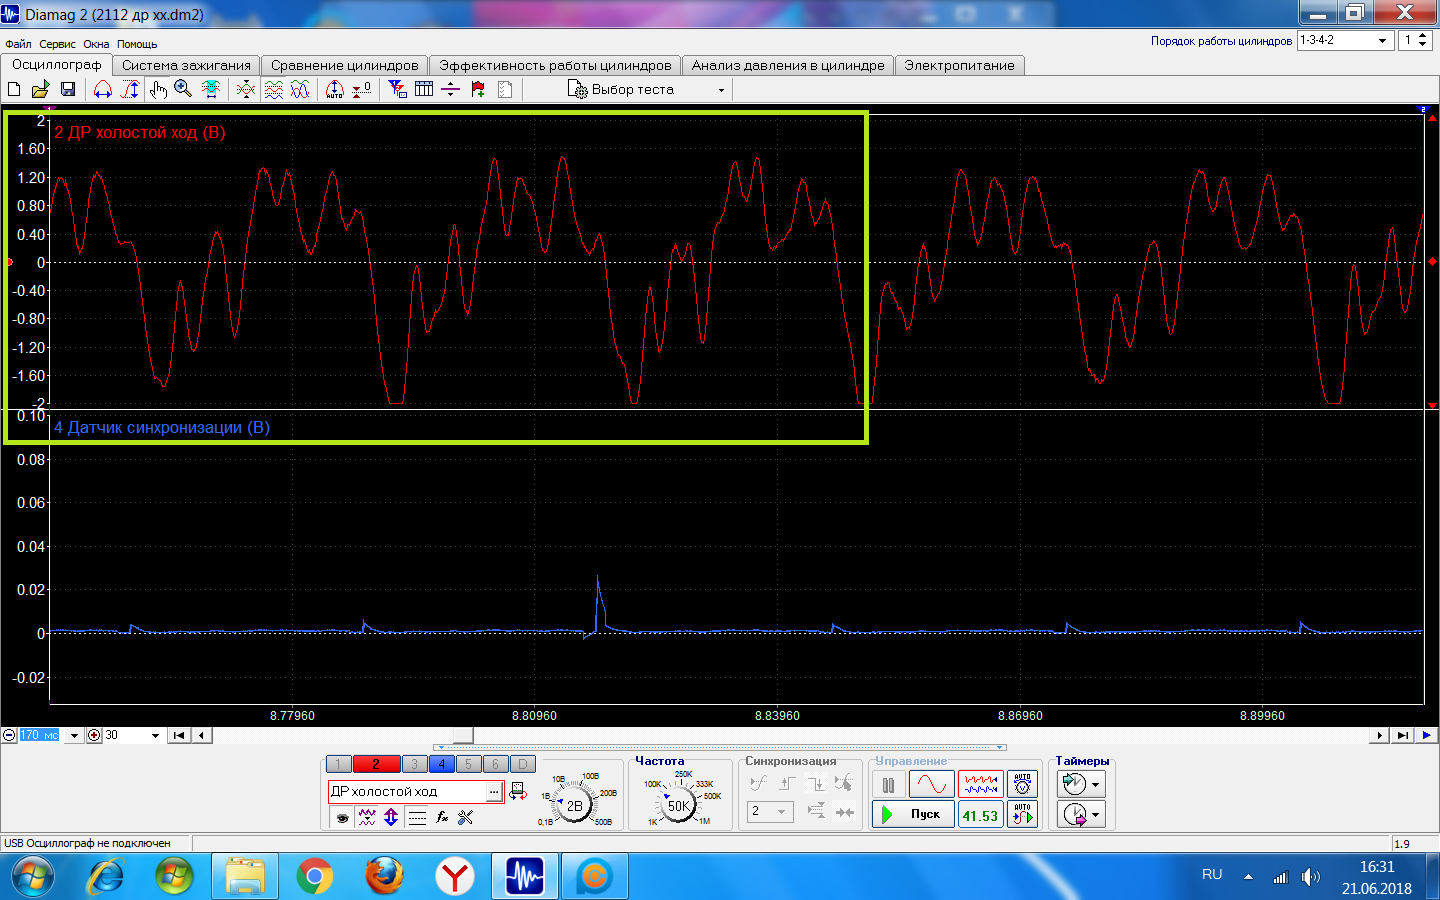Open channel tools settings wrench icon

(466, 817)
